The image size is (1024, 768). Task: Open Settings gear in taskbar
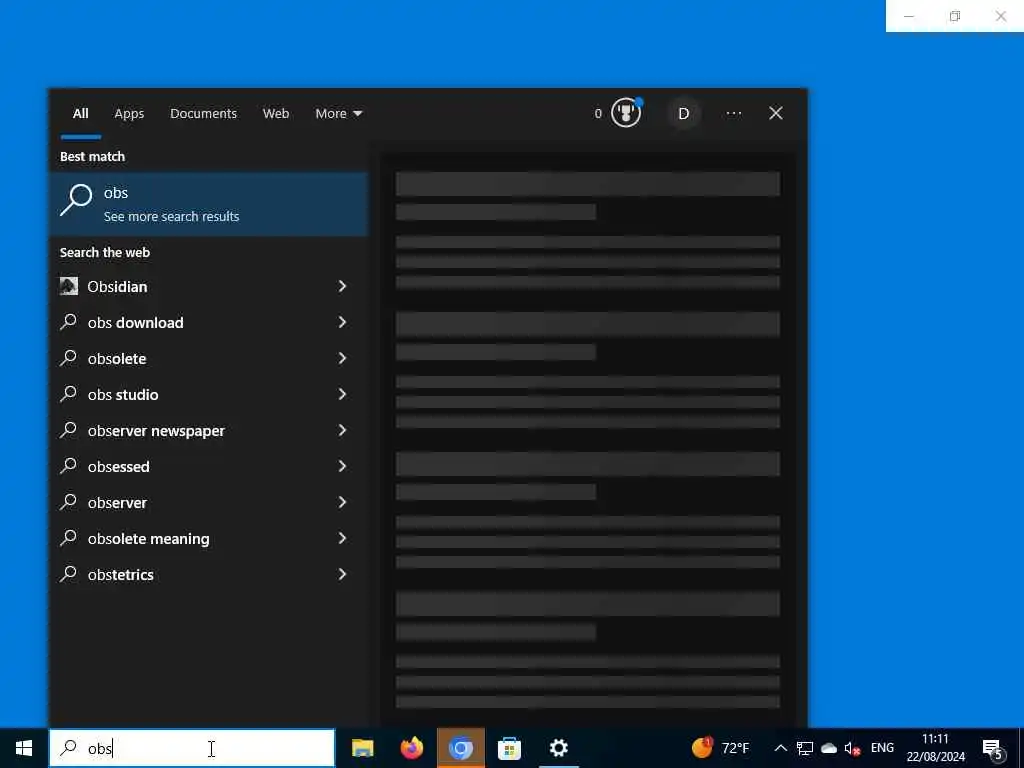click(558, 748)
